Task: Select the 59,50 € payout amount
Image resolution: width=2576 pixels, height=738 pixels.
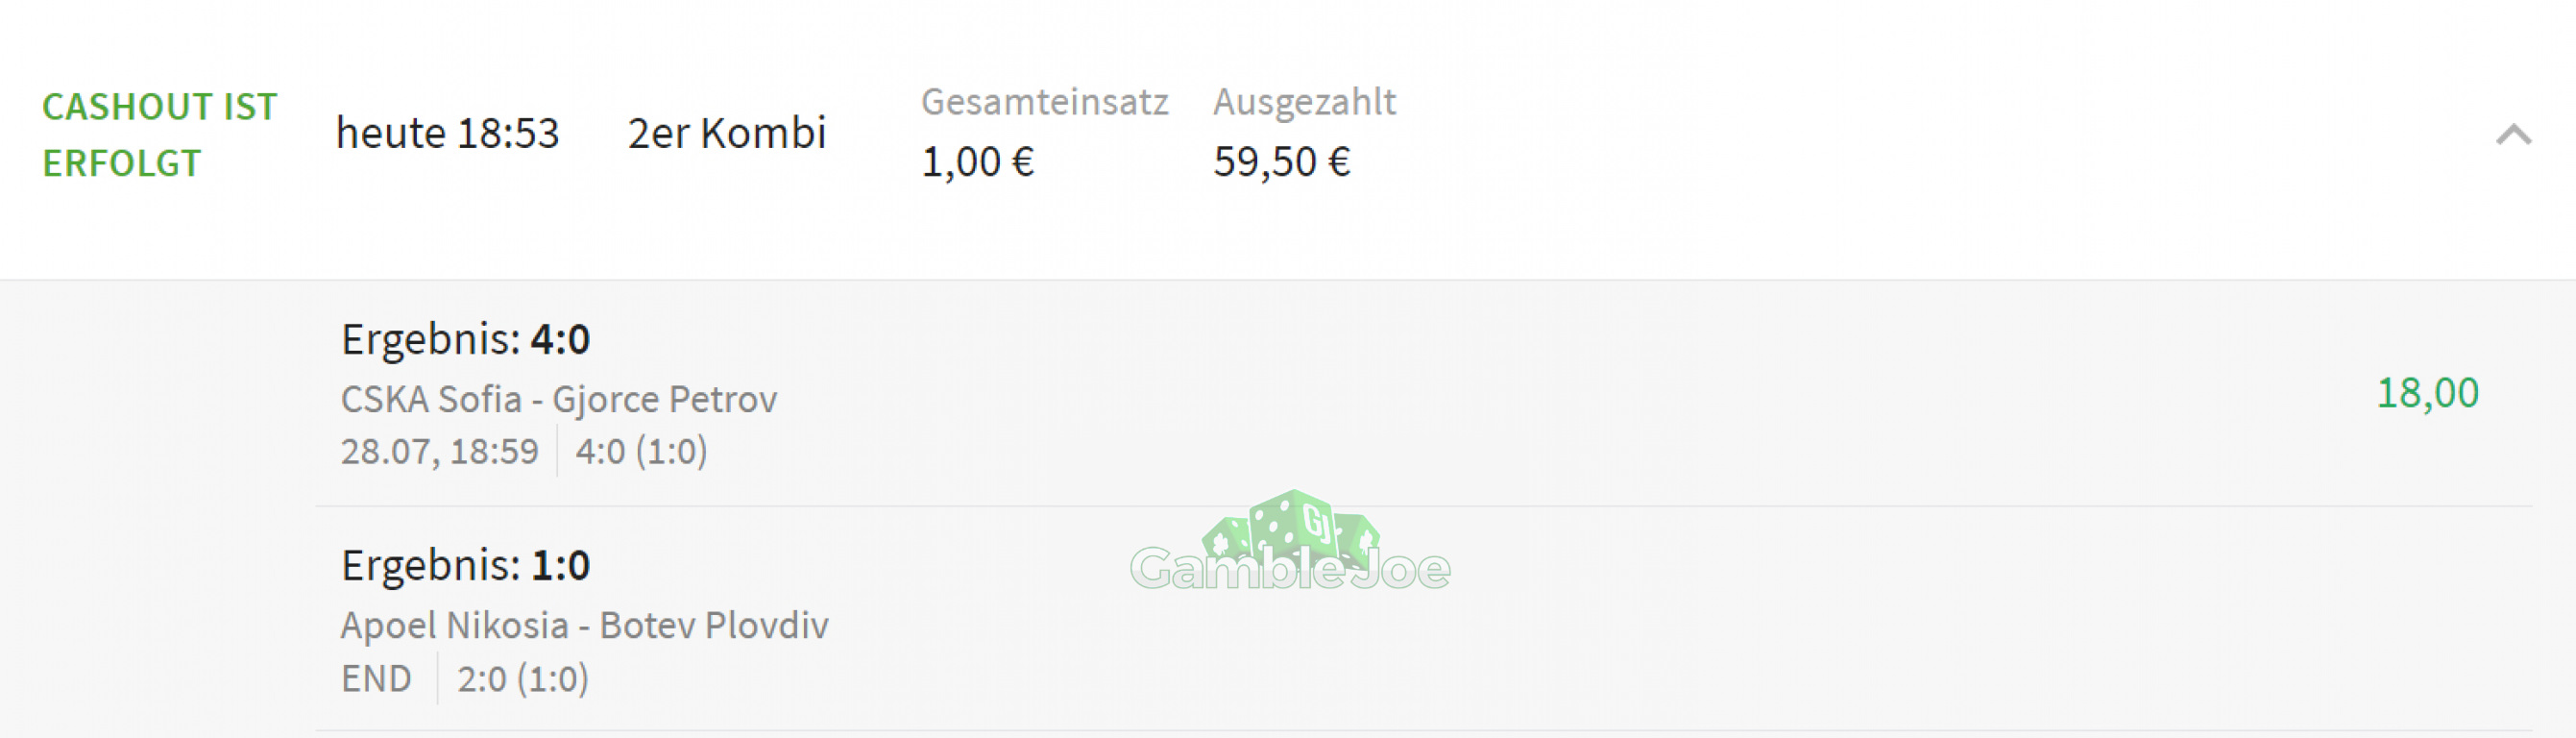Action: [x=1281, y=162]
